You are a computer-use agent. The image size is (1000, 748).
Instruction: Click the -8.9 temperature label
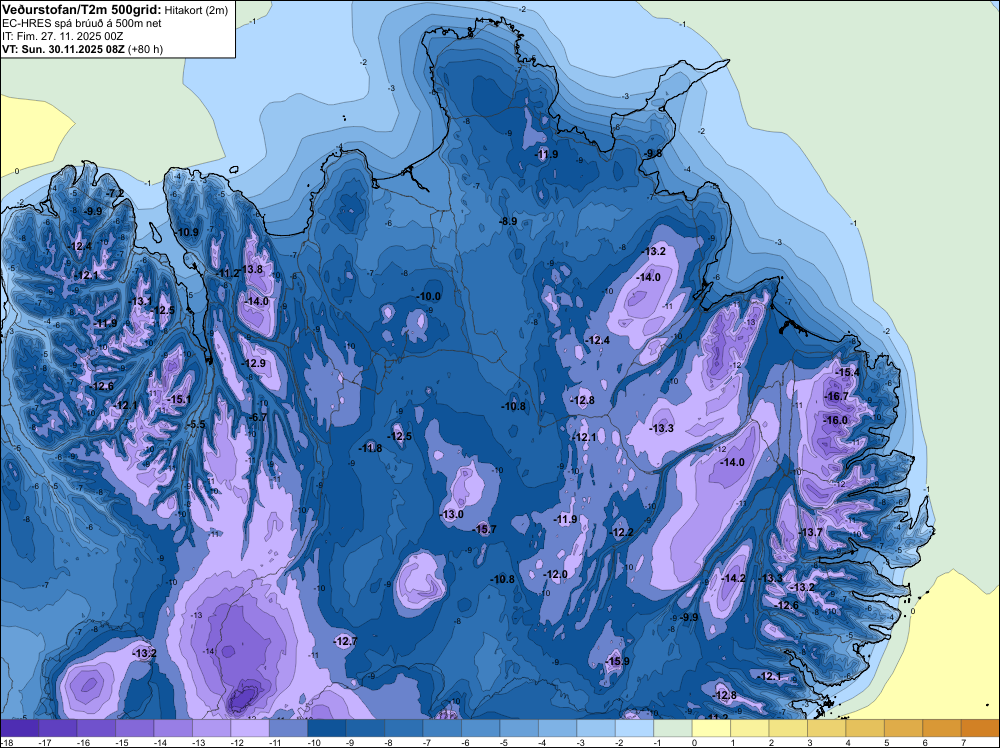[508, 221]
